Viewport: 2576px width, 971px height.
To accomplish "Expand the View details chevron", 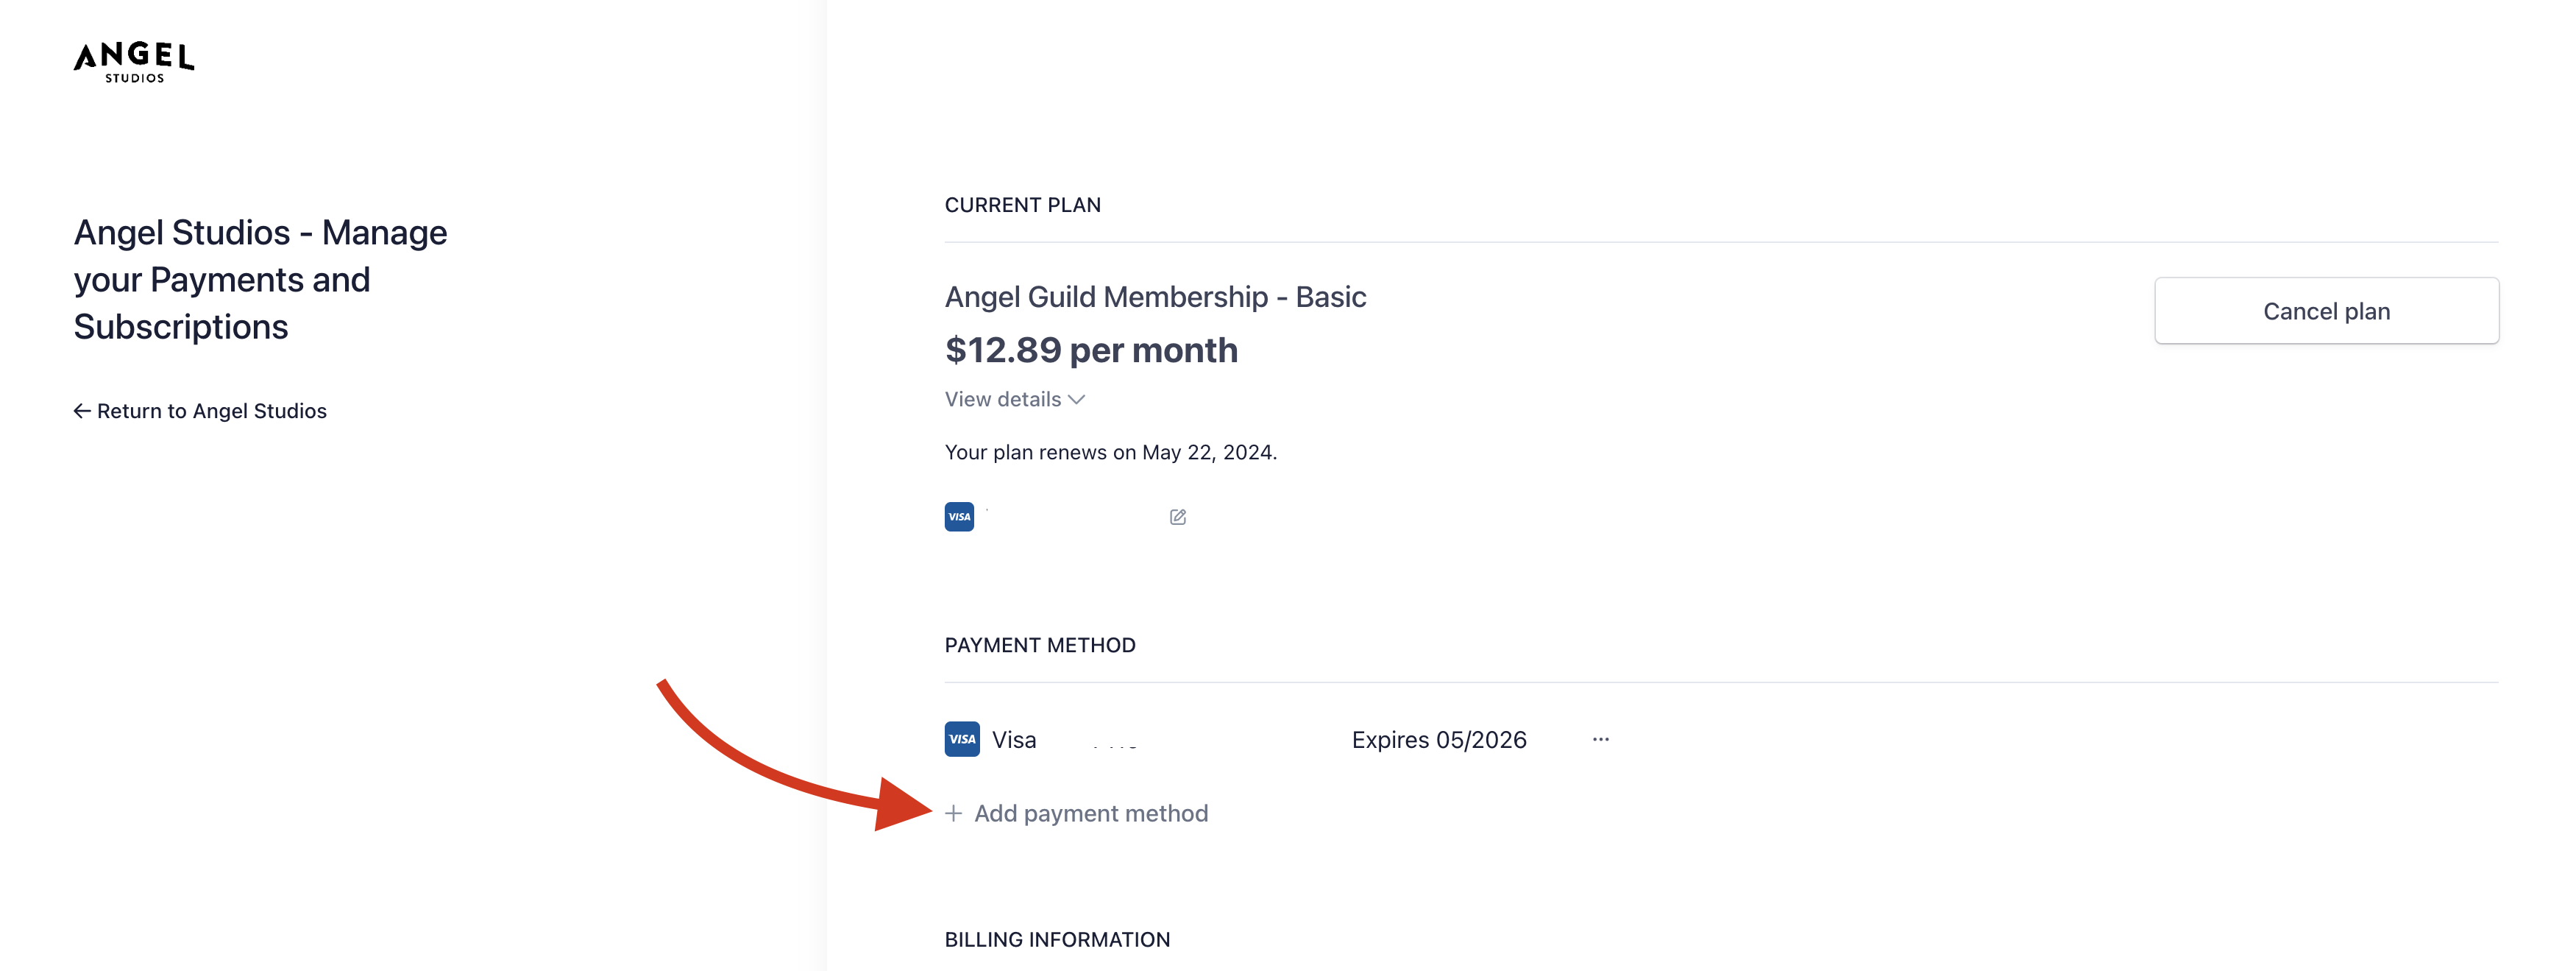I will [1076, 399].
